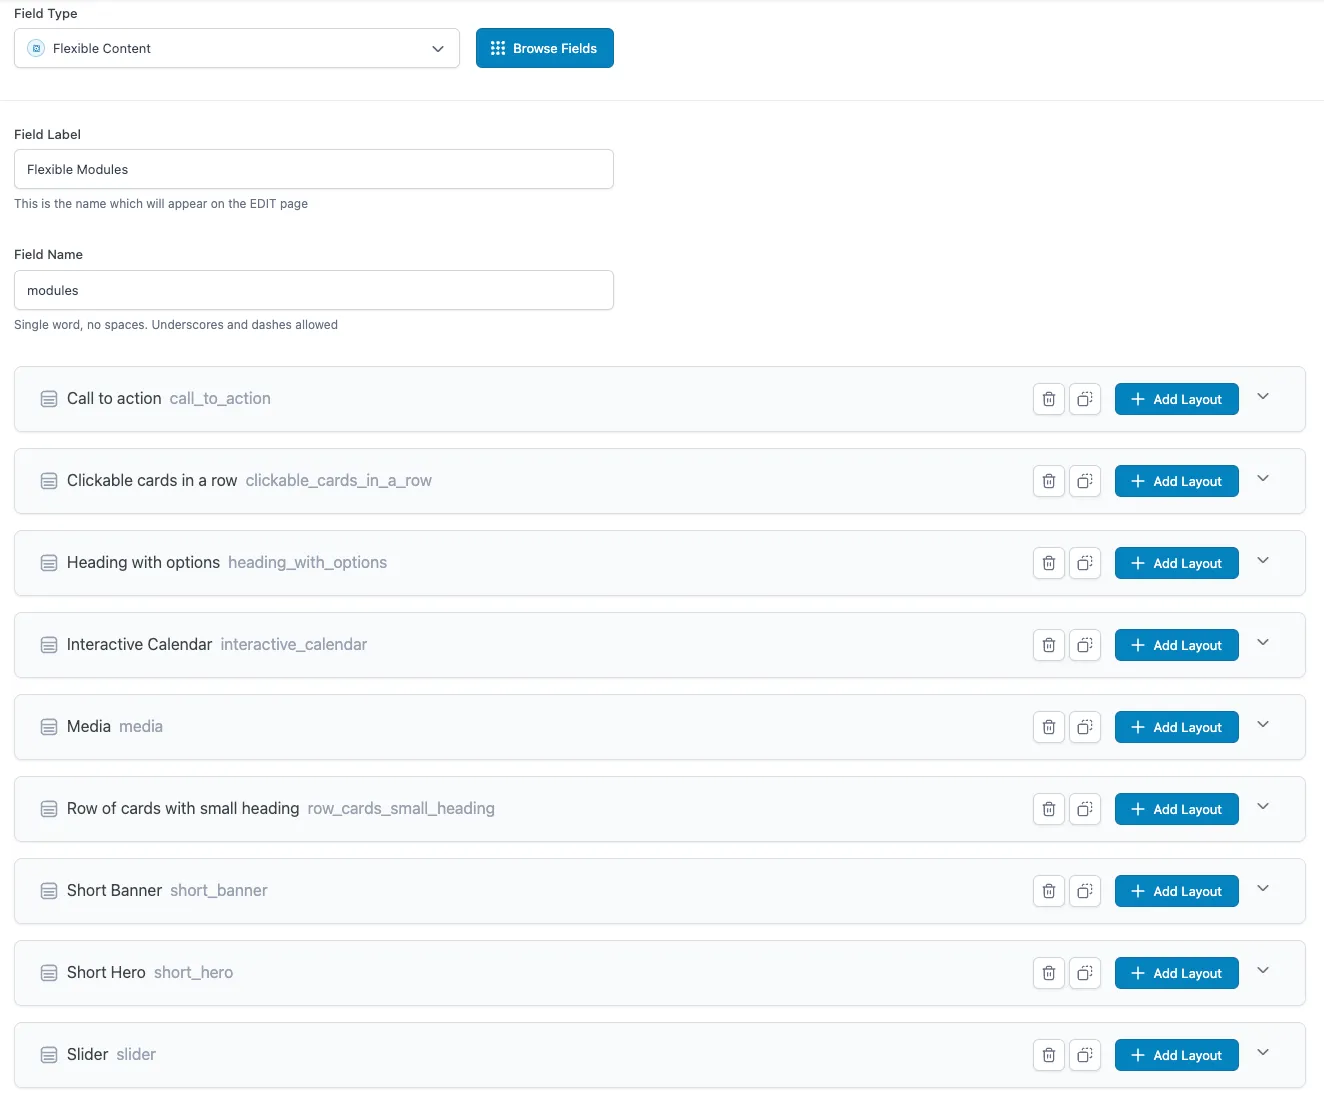Click the grid icon inside Browse Fields
Viewport: 1324px width, 1097px height.
pos(497,48)
